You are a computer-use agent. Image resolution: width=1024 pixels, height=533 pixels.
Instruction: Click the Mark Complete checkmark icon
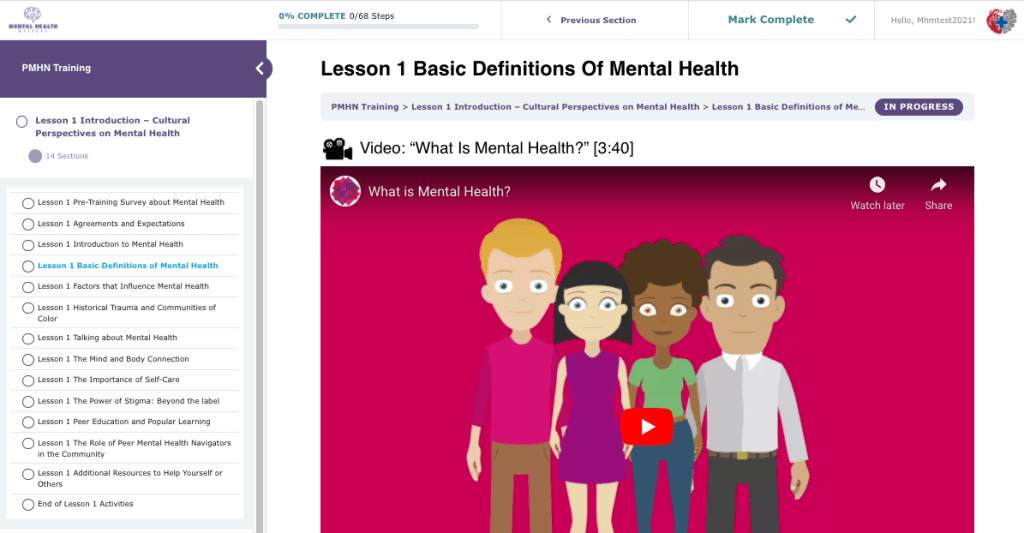(851, 19)
